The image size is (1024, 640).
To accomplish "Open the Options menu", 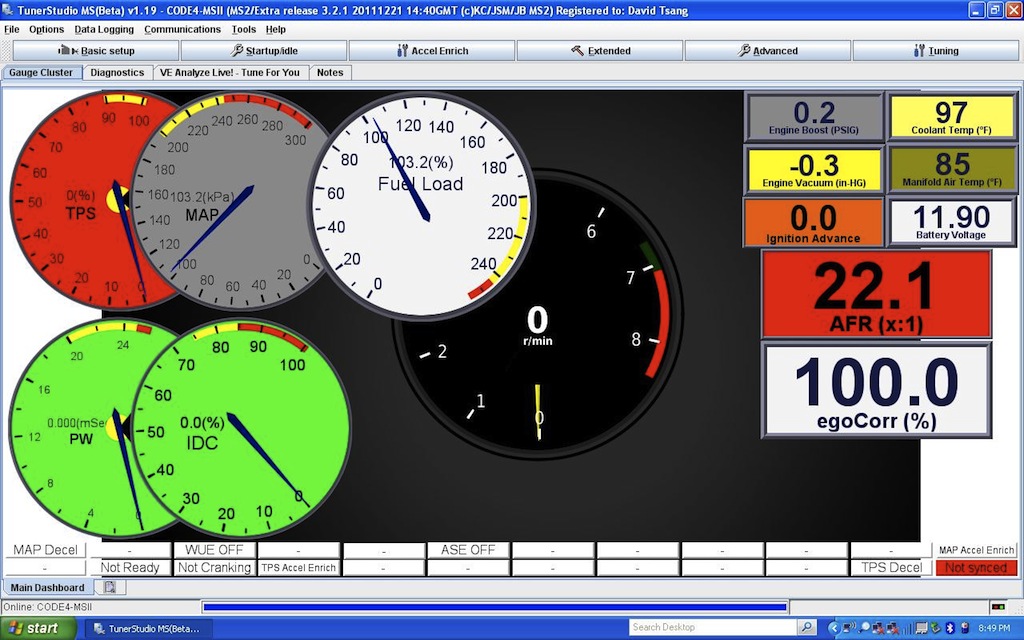I will coord(46,29).
